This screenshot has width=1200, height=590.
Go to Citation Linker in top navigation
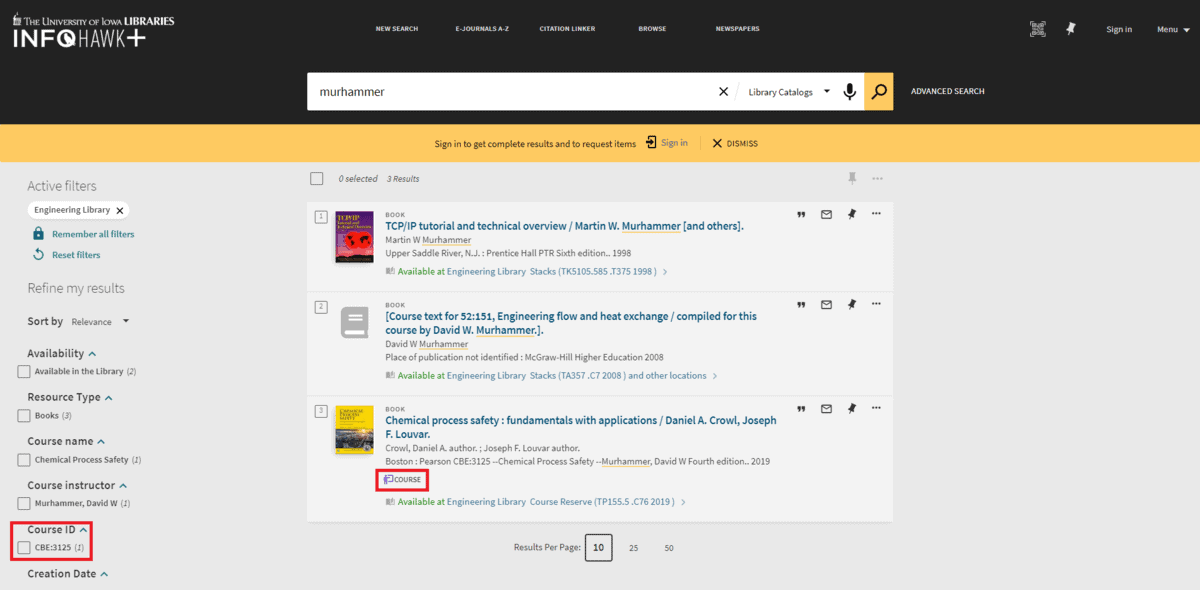[567, 29]
